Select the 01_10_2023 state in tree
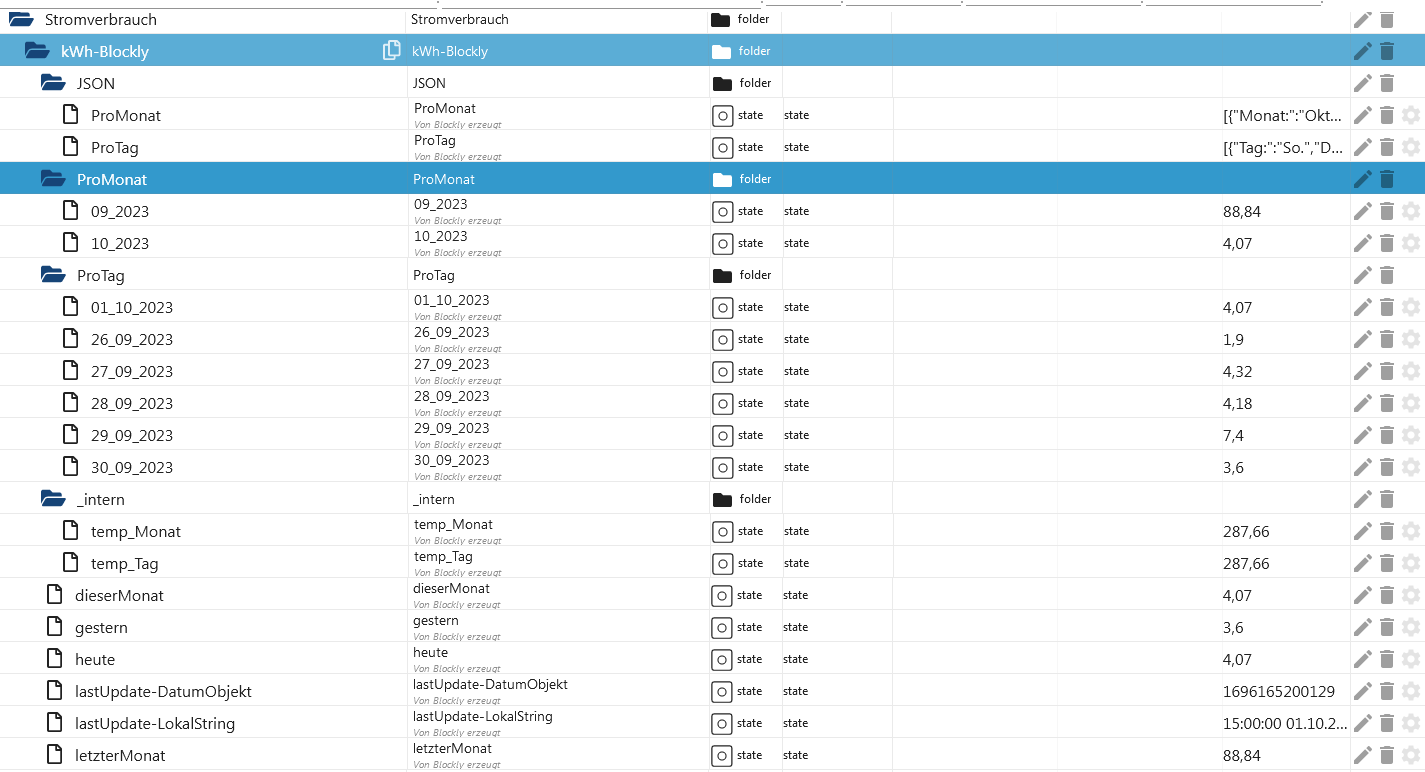 (131, 307)
